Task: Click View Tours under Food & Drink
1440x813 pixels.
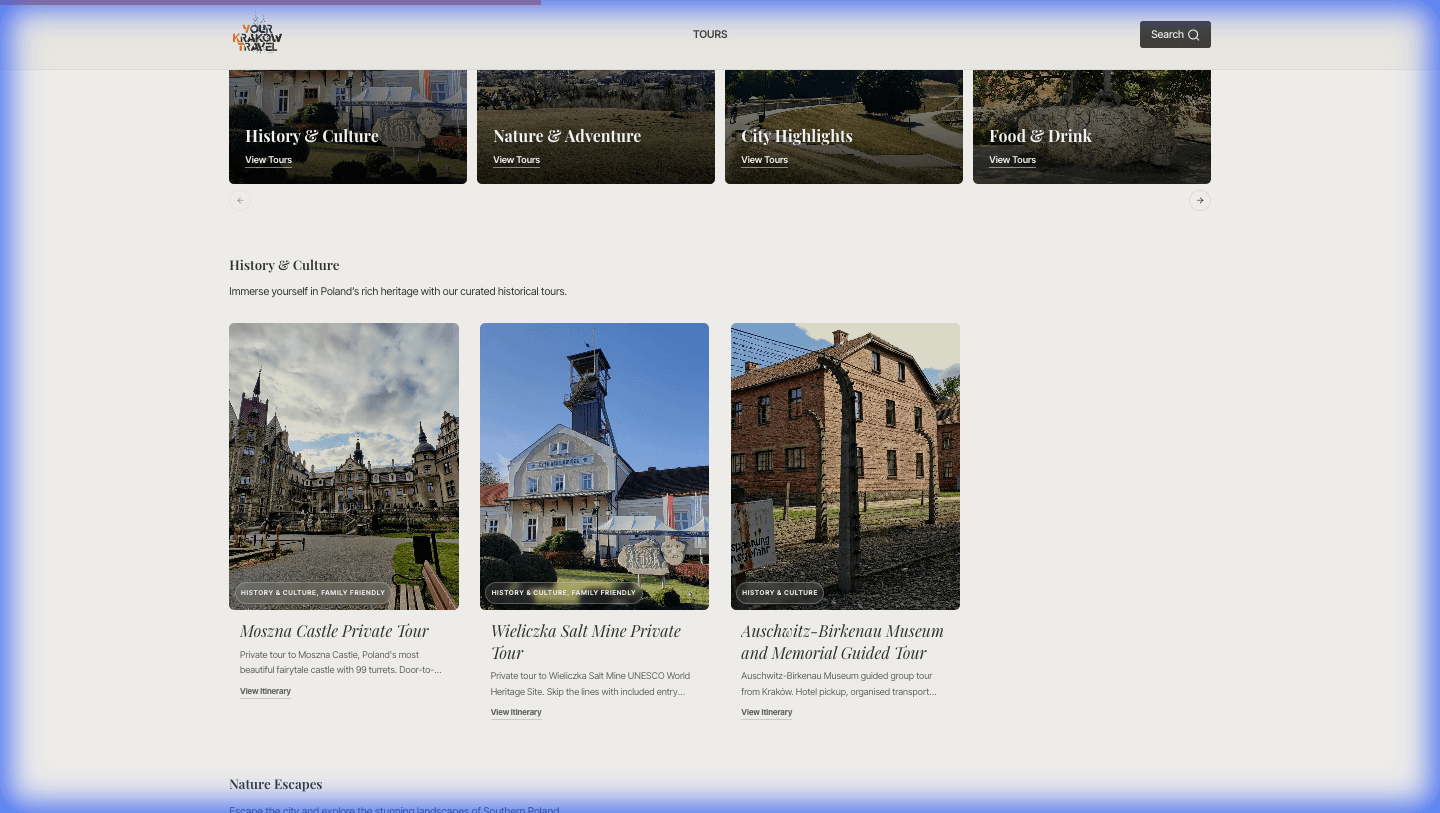Action: pyautogui.click(x=1012, y=159)
